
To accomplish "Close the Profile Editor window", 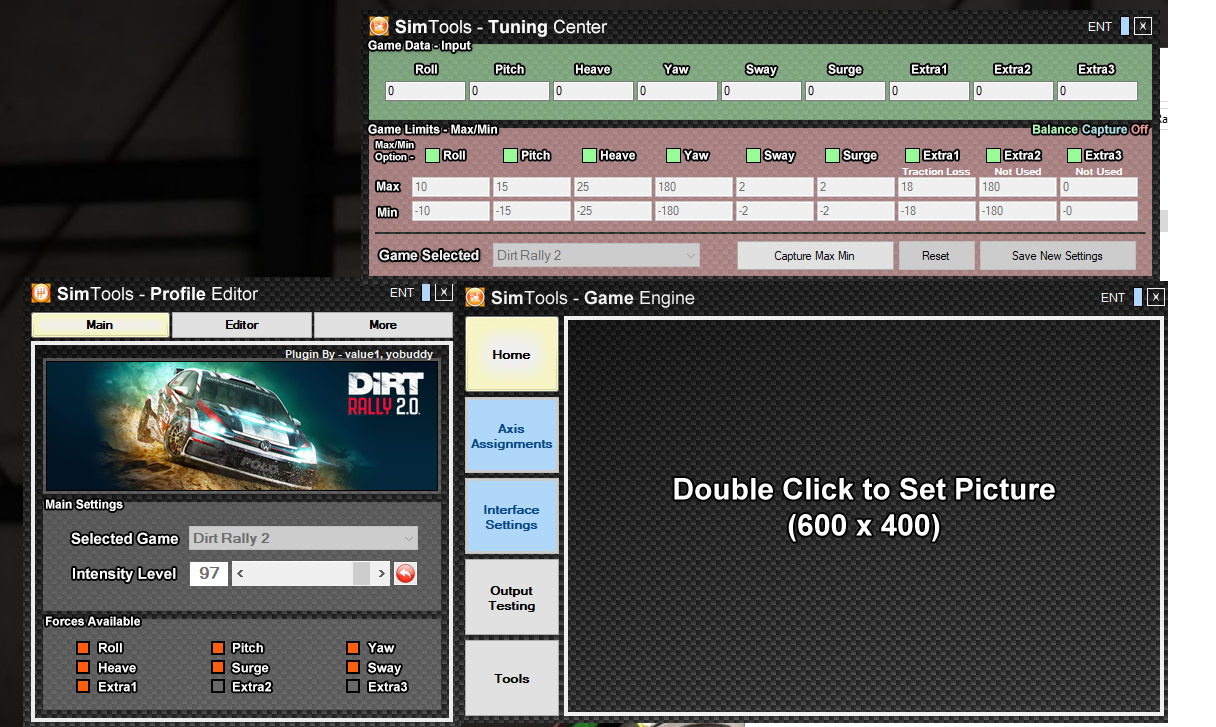I will coord(445,293).
